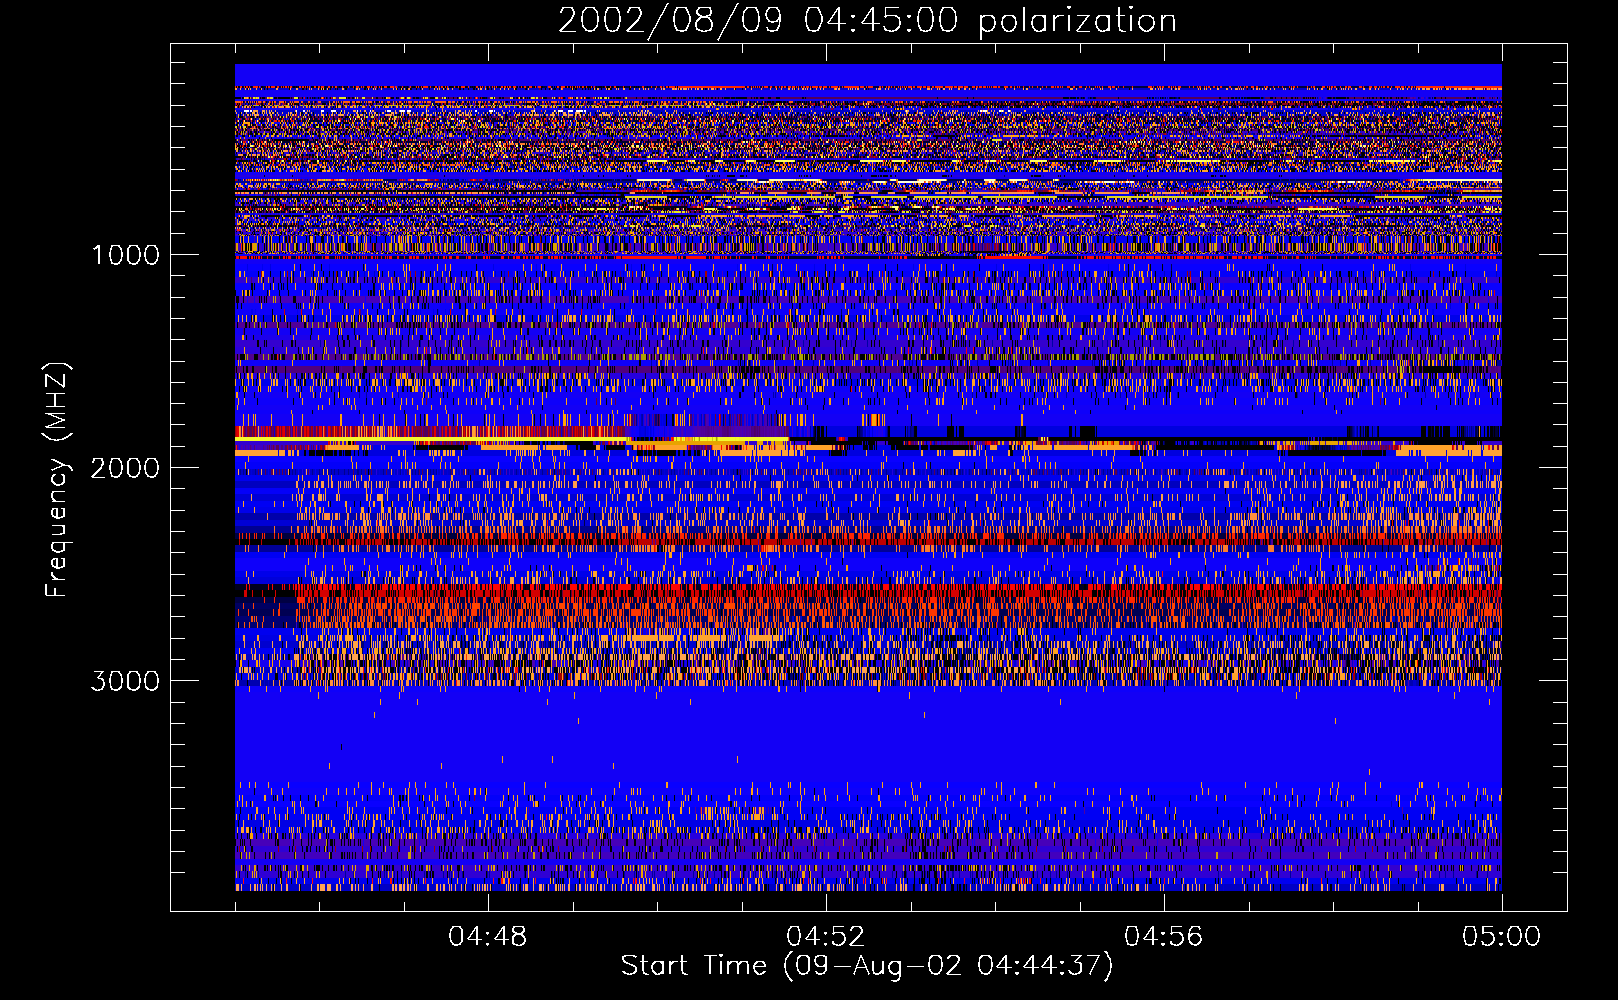This screenshot has height=1000, width=1618.
Task: Click the solid blue band below 3000 MHz
Action: (868, 735)
